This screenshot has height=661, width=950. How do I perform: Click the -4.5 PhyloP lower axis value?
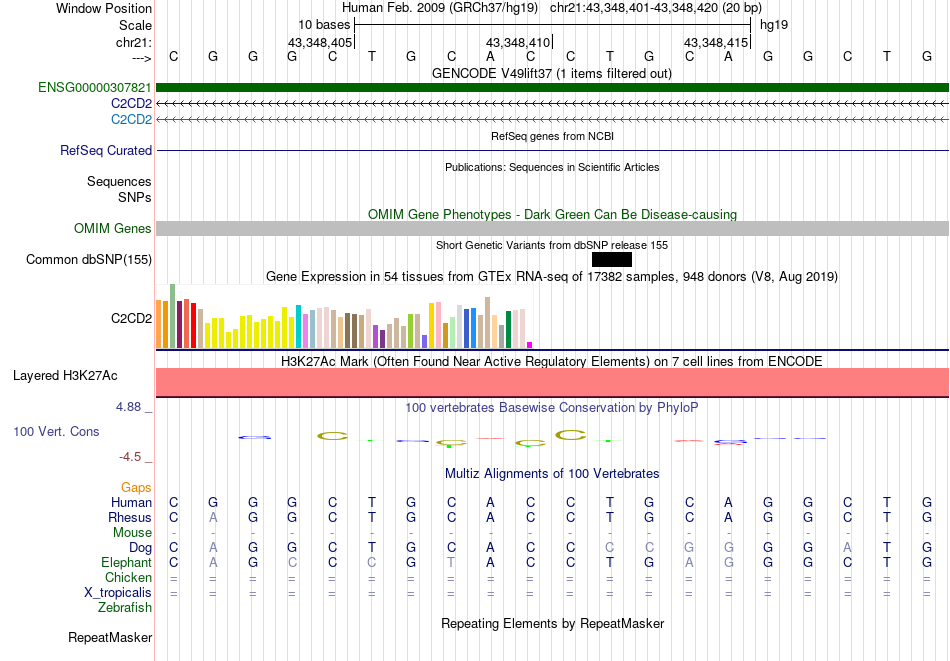coord(130,457)
